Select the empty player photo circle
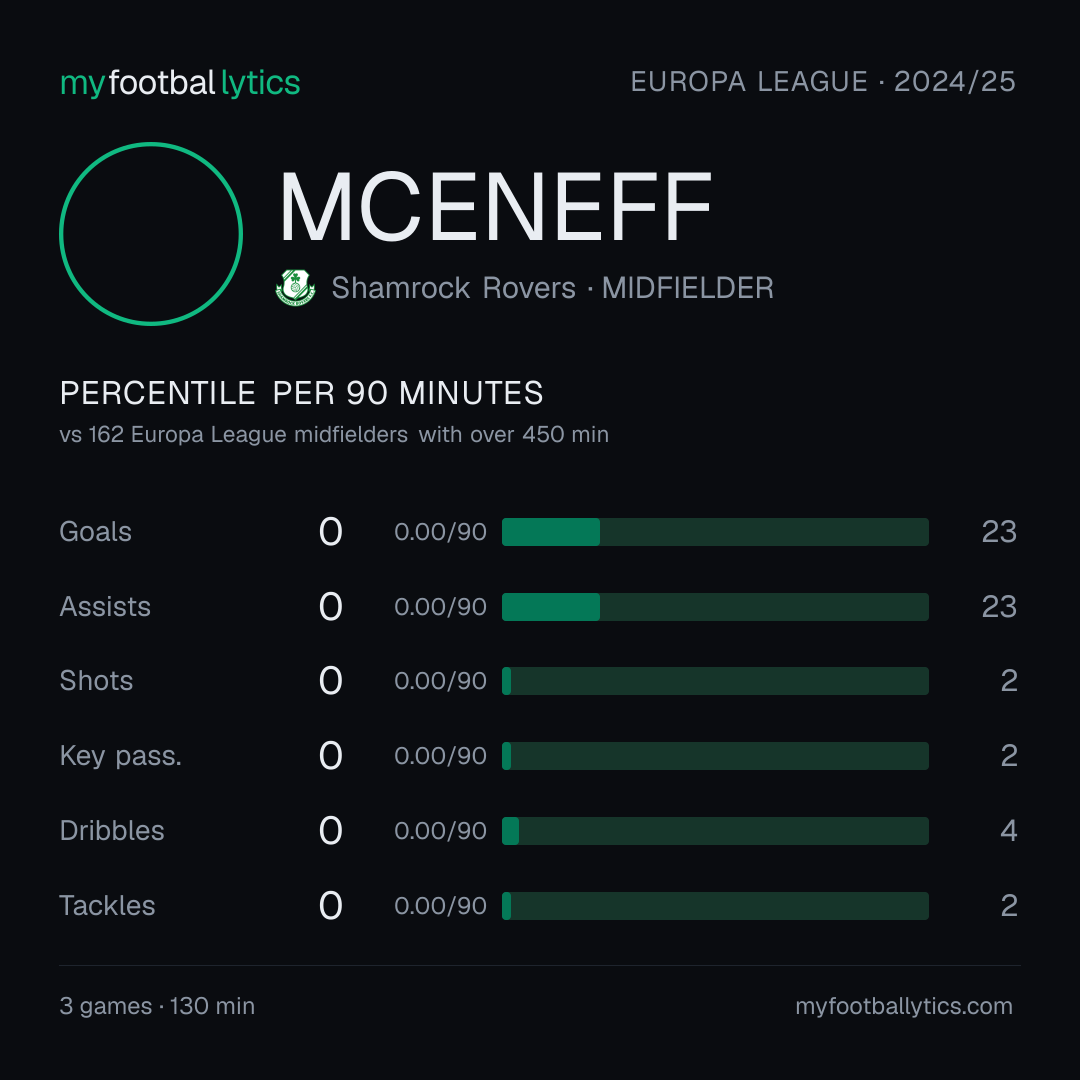Screen dimensions: 1080x1080 click(x=151, y=233)
